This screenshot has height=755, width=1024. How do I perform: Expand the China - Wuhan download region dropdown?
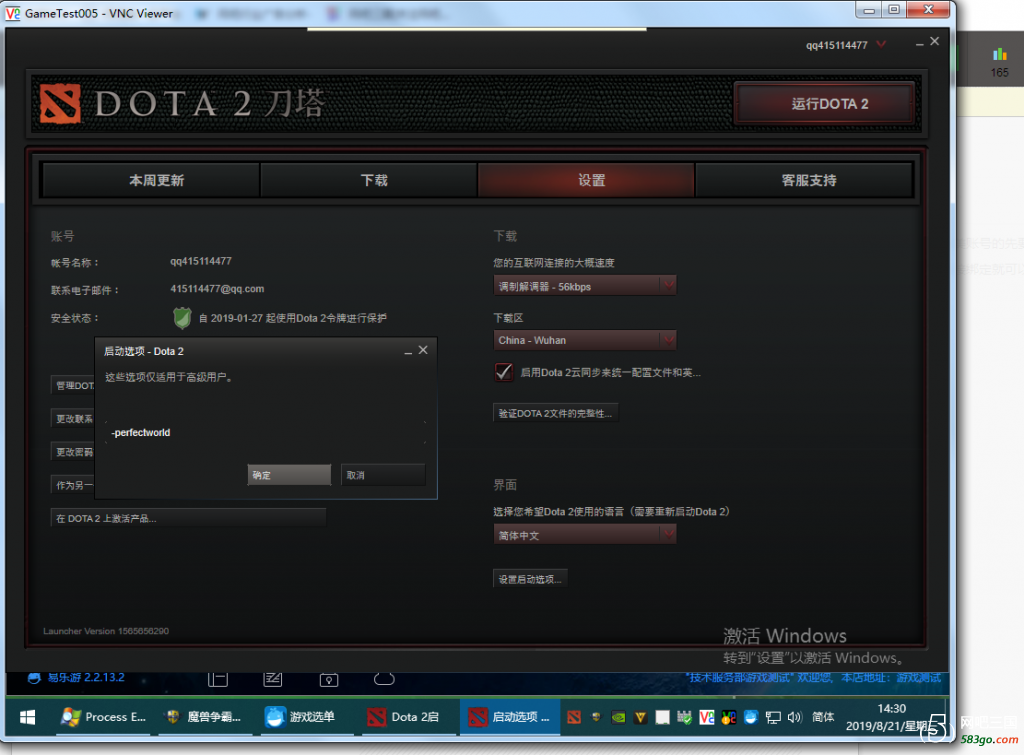point(584,340)
